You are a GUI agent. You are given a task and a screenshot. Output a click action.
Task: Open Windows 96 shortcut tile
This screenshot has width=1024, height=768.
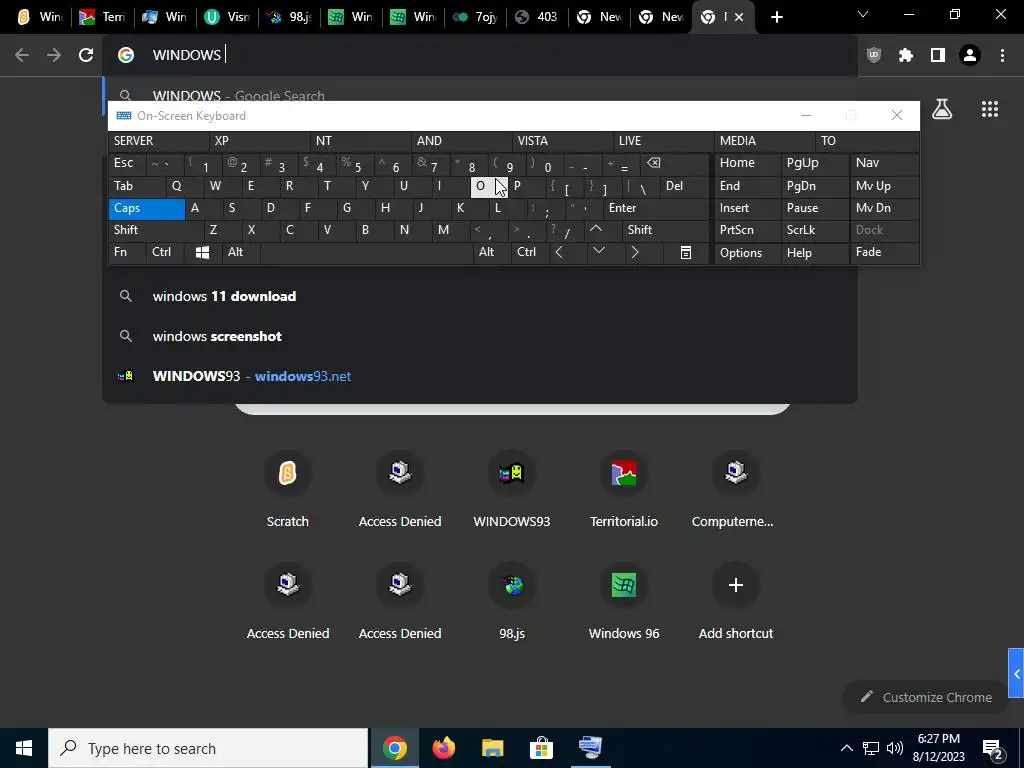click(x=624, y=600)
